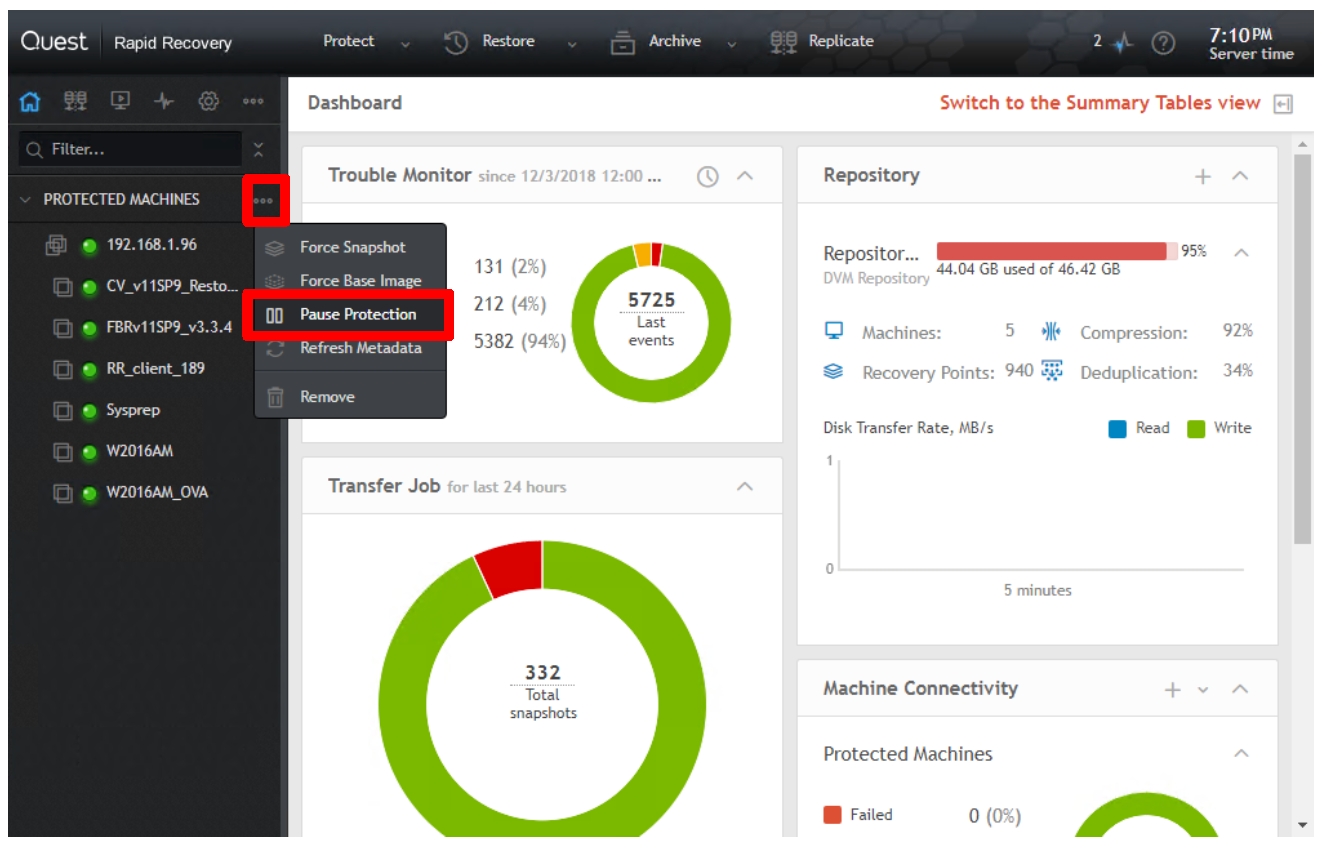1324x852 pixels.
Task: Click the Archive box icon
Action: coord(623,43)
